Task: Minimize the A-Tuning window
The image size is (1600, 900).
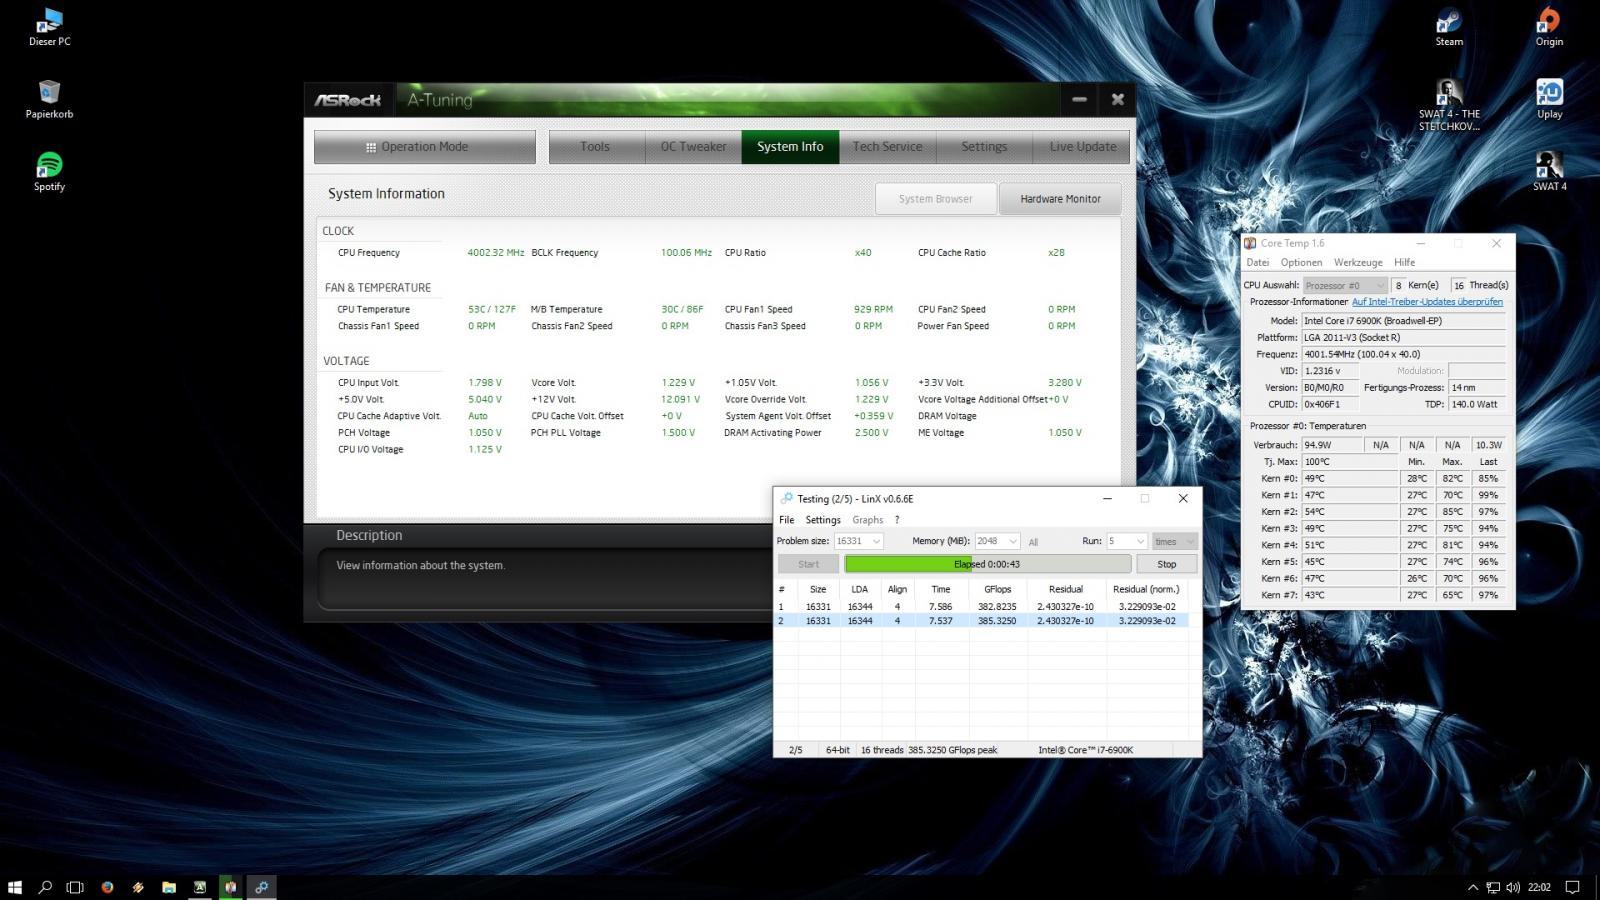Action: click(x=1079, y=99)
